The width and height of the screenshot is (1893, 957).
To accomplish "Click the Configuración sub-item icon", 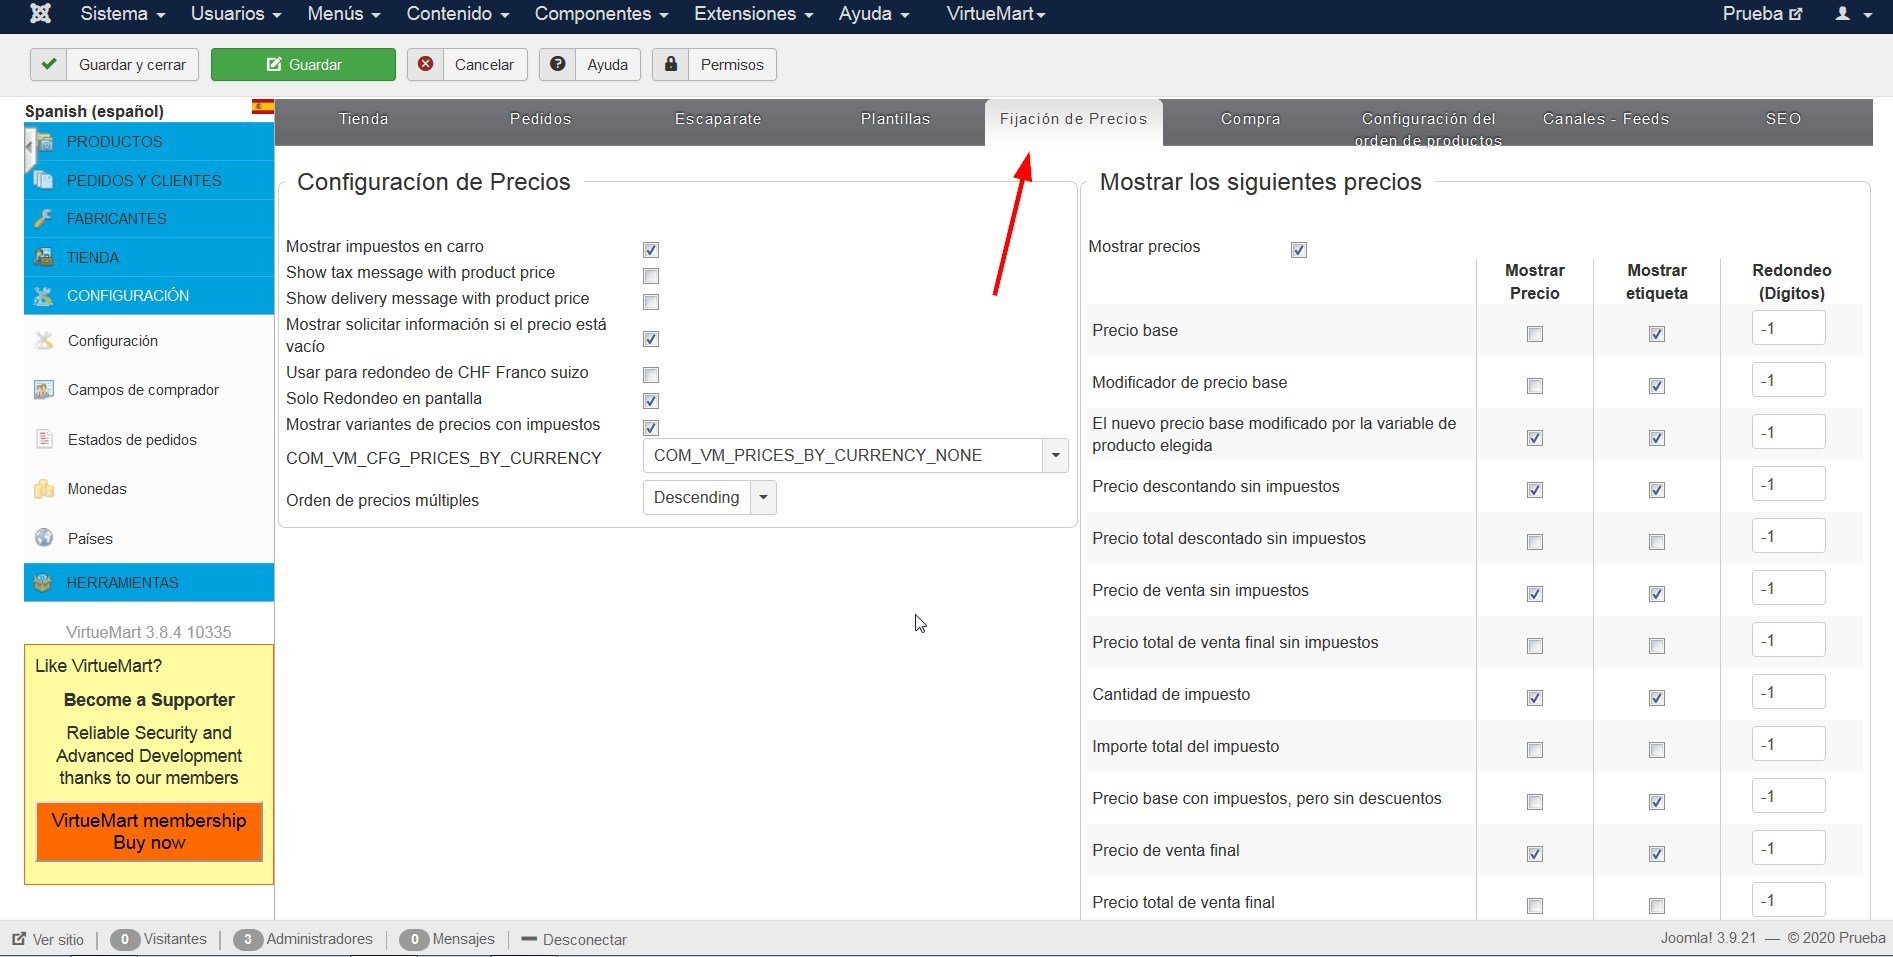I will click(44, 341).
